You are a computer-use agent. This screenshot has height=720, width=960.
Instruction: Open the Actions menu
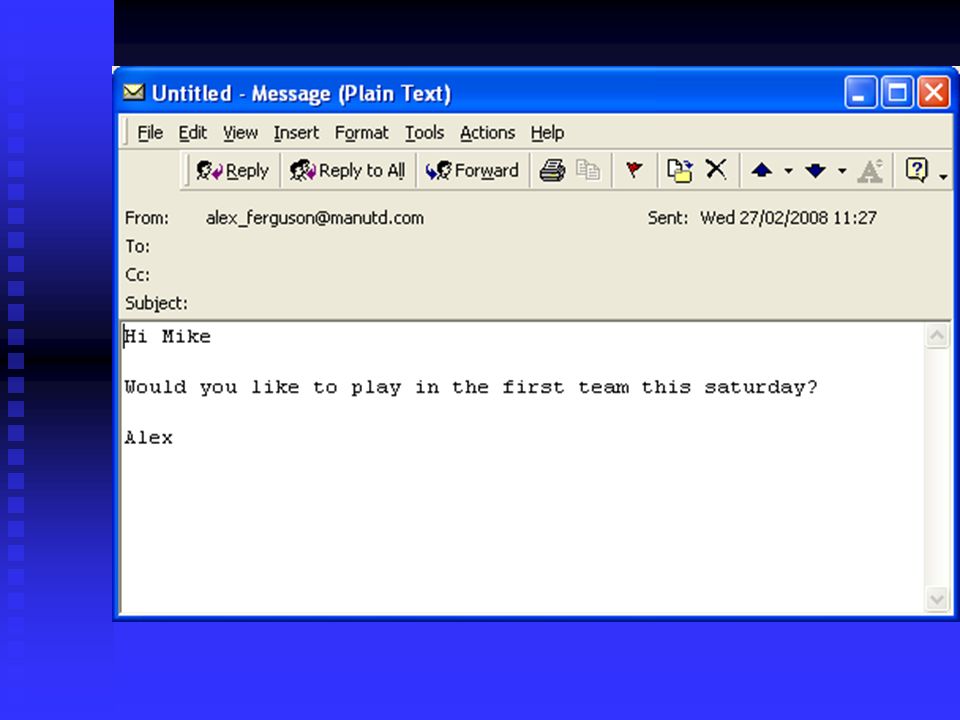pyautogui.click(x=487, y=133)
